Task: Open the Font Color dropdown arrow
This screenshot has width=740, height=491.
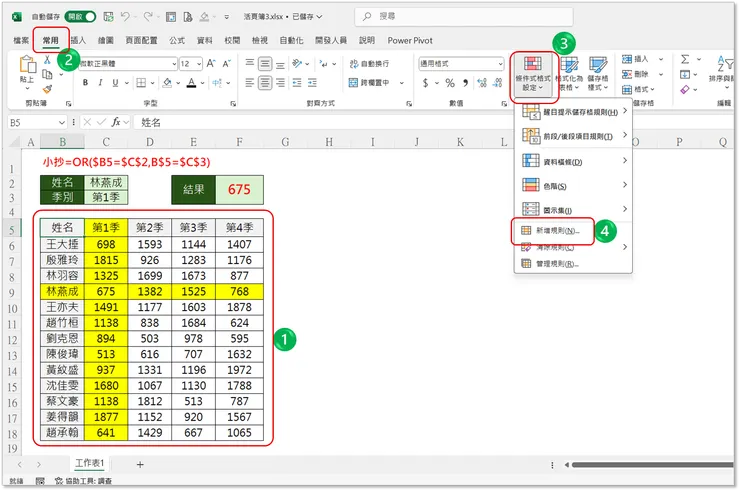Action: (202, 83)
